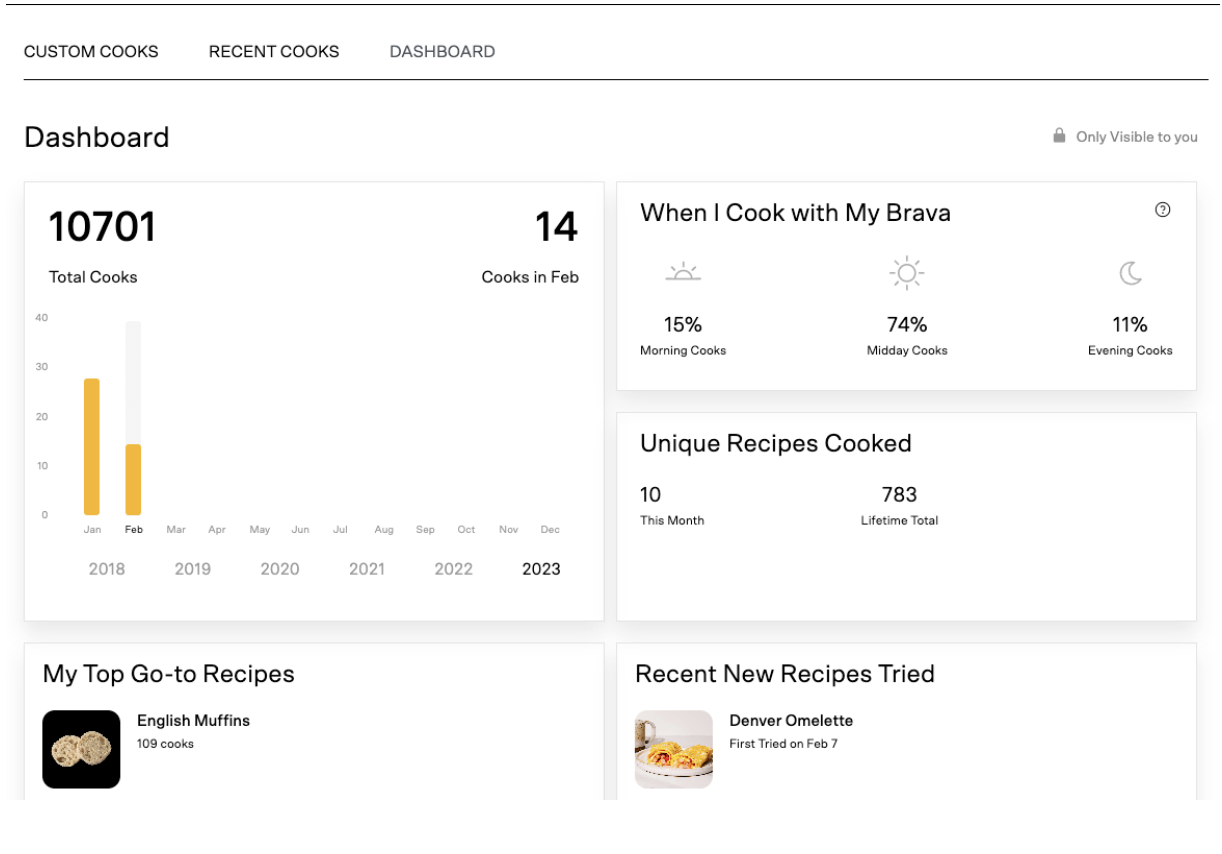Click the 109 cooks text
Screen dimensions: 1222x854
point(165,744)
